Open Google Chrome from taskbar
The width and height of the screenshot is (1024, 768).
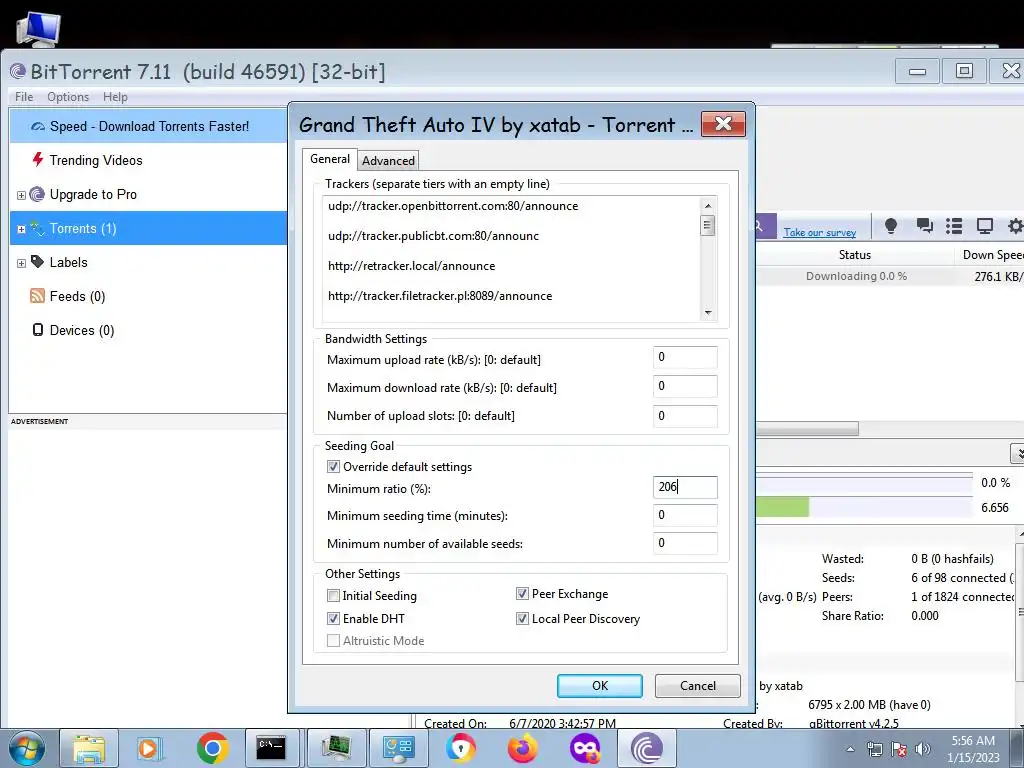pos(212,748)
